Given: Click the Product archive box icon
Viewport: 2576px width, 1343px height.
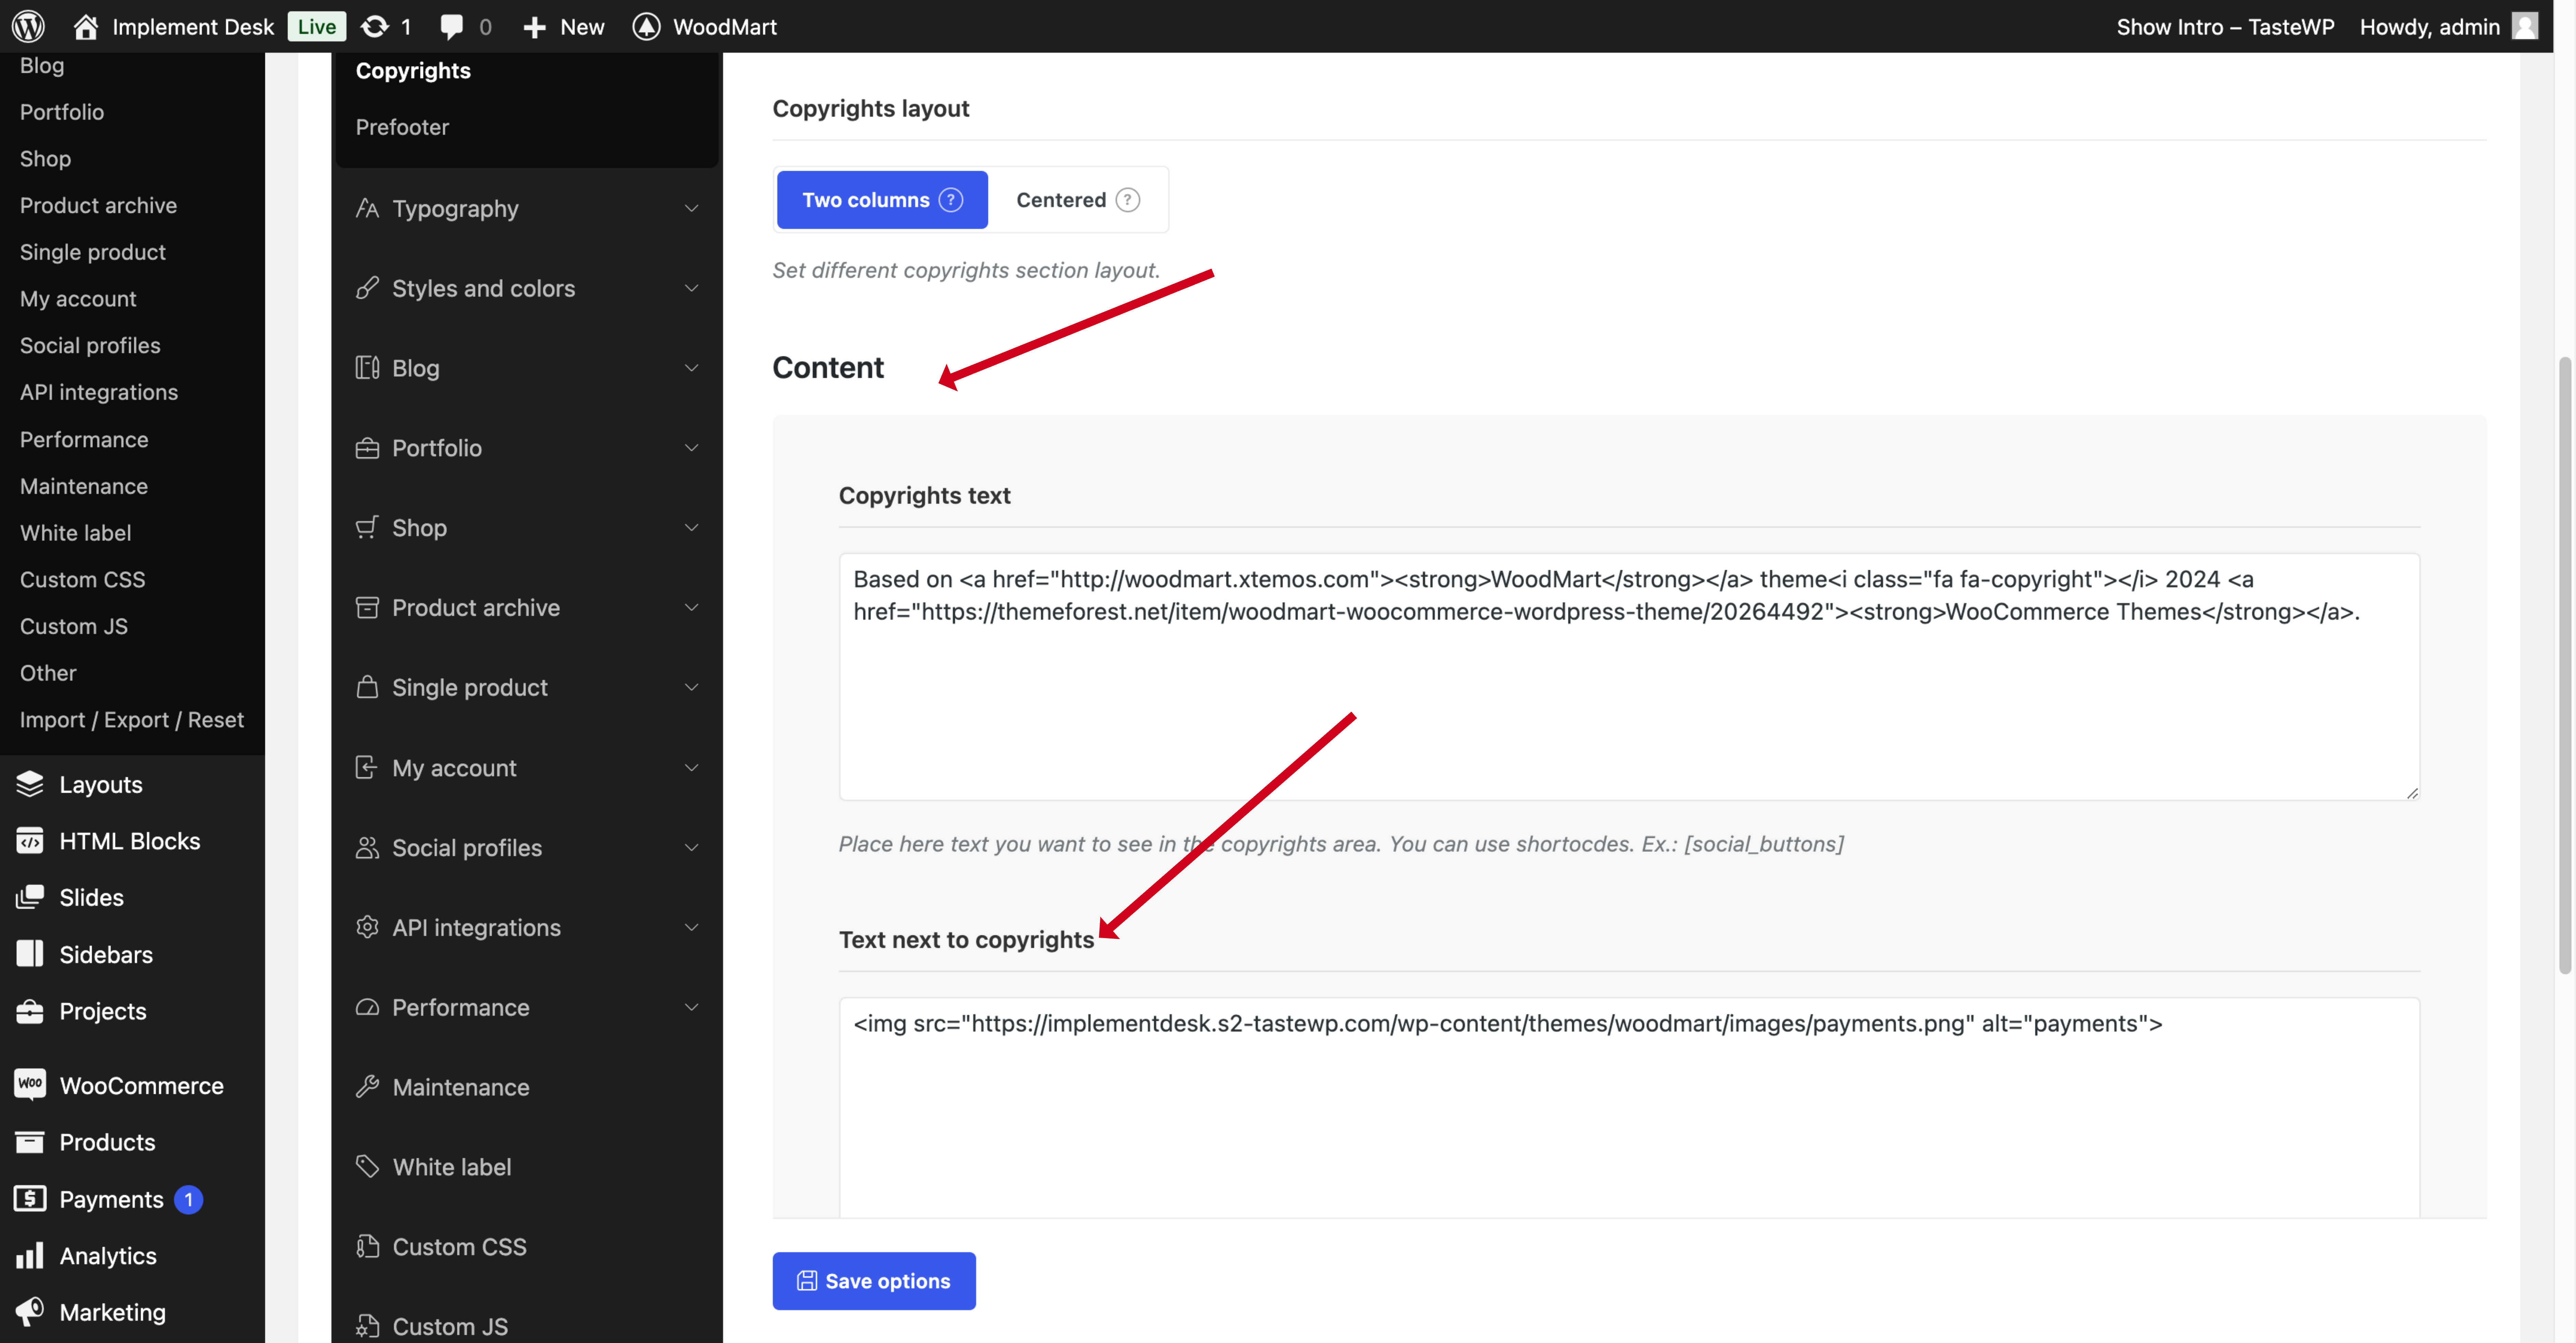Looking at the screenshot, I should (367, 607).
